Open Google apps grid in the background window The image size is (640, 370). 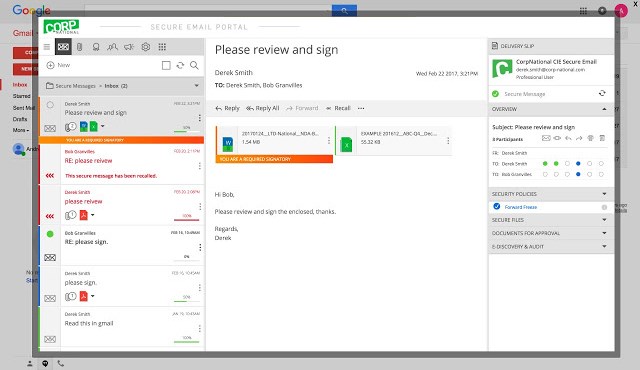click(583, 11)
